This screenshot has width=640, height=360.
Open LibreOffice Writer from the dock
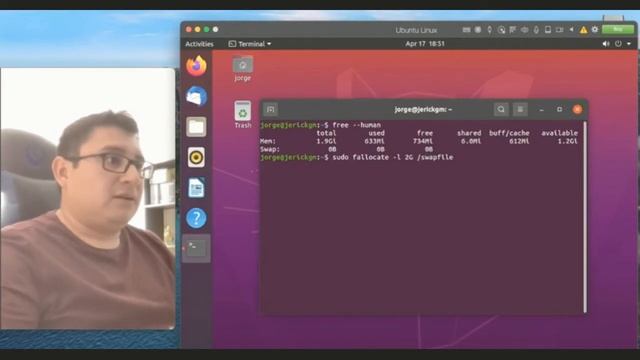pos(196,188)
